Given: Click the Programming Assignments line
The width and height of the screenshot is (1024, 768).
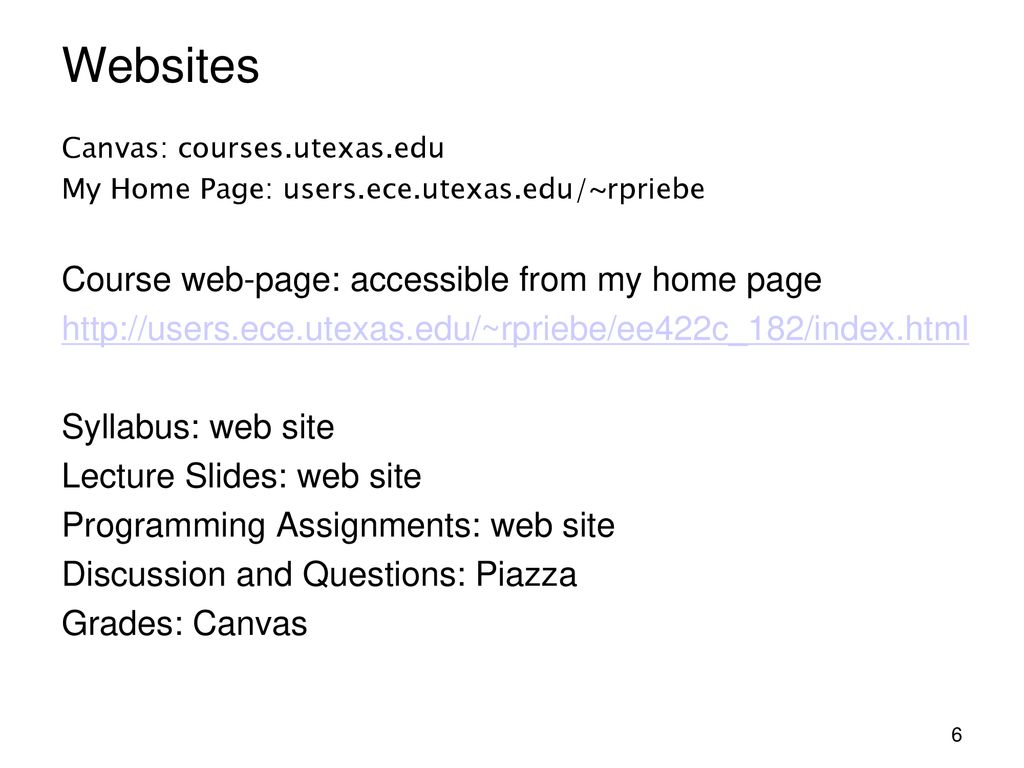Looking at the screenshot, I should pos(338,526).
